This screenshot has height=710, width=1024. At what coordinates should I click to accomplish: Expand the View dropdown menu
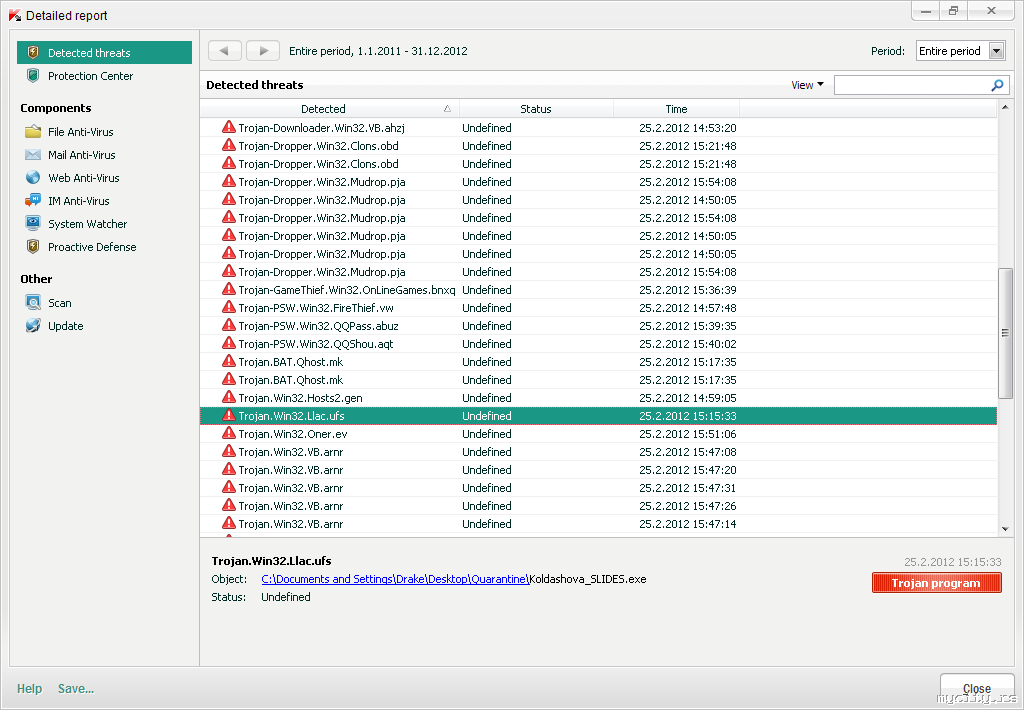click(807, 85)
